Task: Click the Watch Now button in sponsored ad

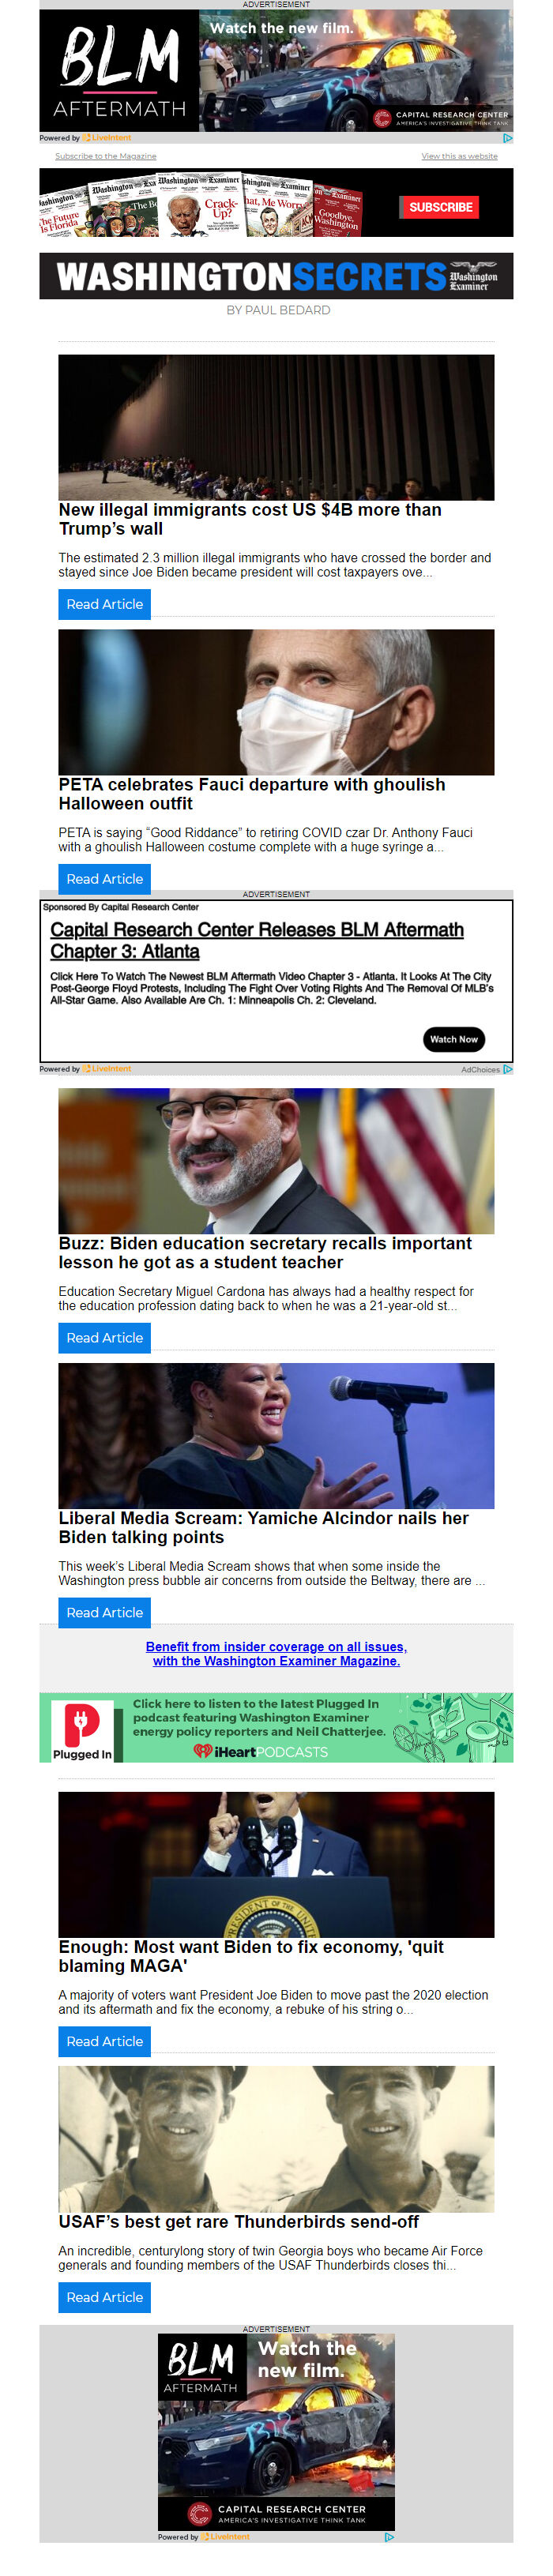Action: (454, 1039)
